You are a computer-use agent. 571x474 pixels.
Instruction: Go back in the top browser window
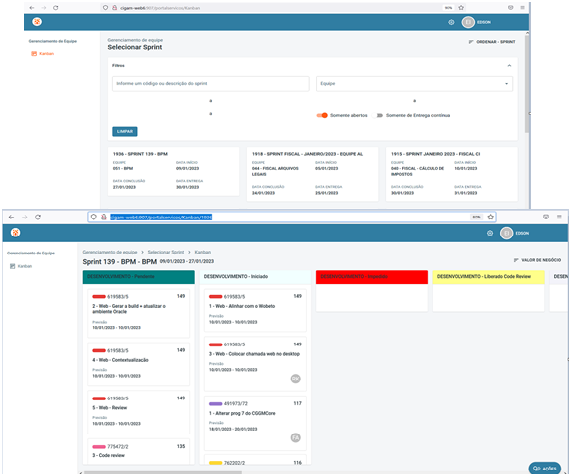(x=32, y=8)
